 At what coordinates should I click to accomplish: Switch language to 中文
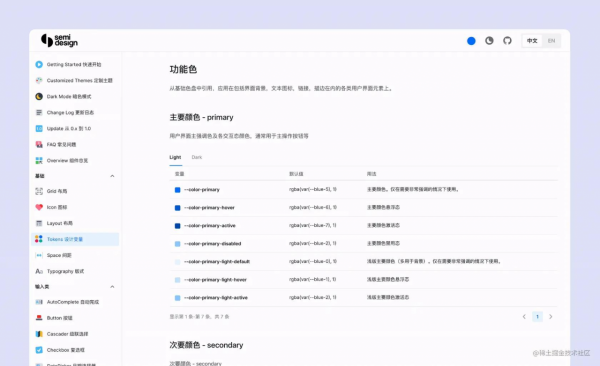532,41
